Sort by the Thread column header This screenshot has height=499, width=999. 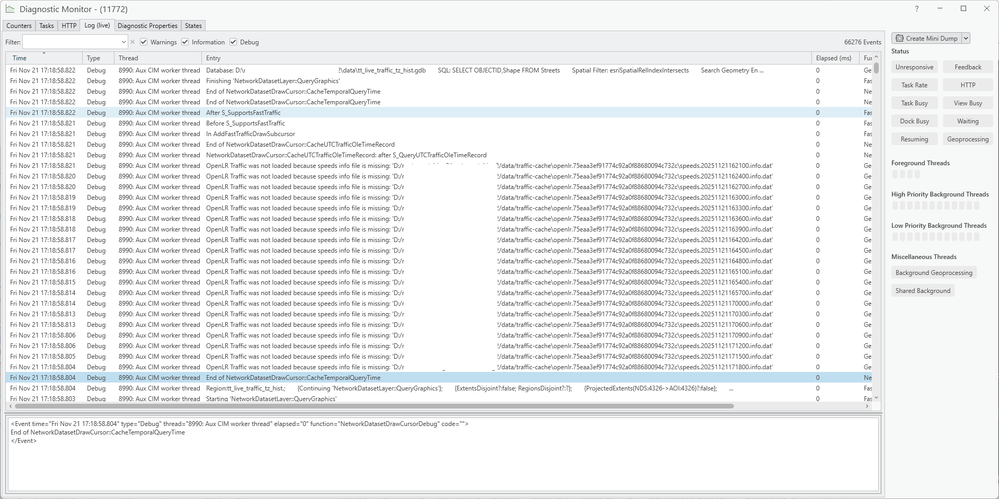159,58
